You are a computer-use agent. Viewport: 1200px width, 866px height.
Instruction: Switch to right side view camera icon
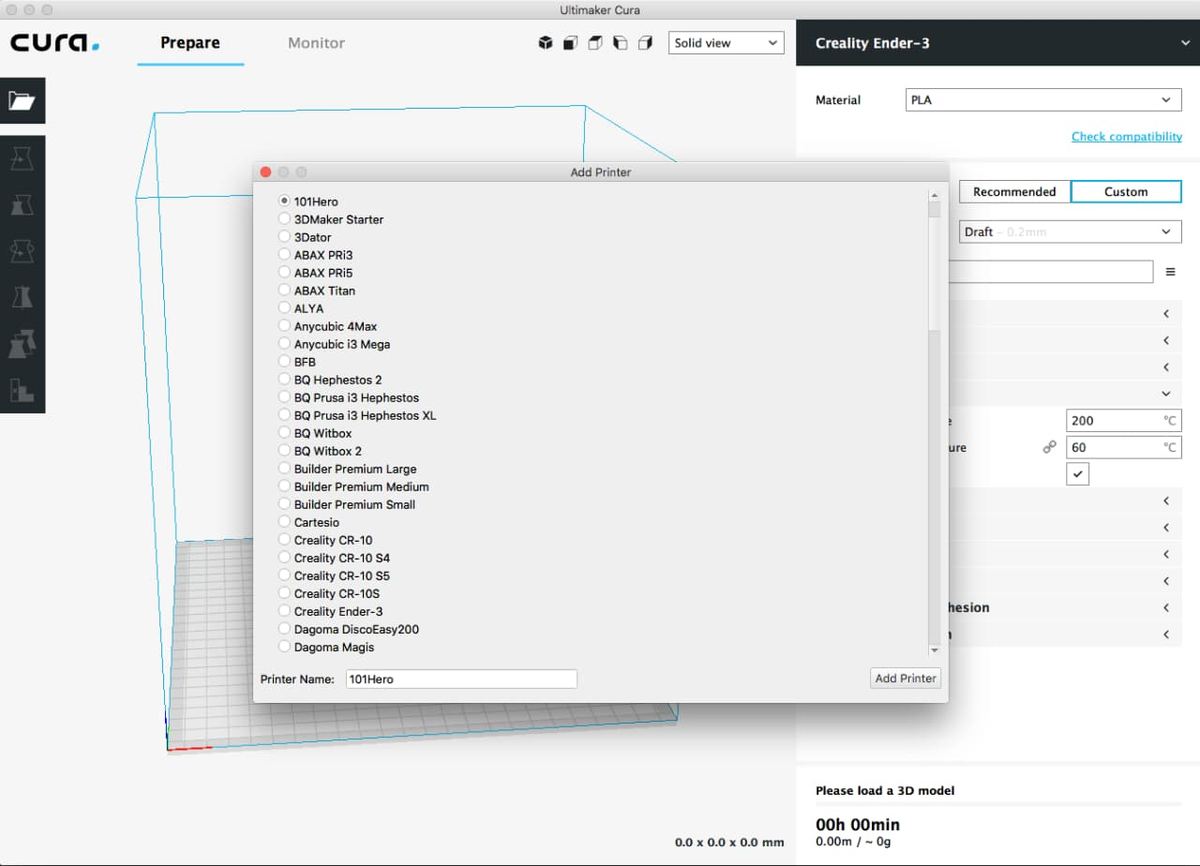point(645,43)
